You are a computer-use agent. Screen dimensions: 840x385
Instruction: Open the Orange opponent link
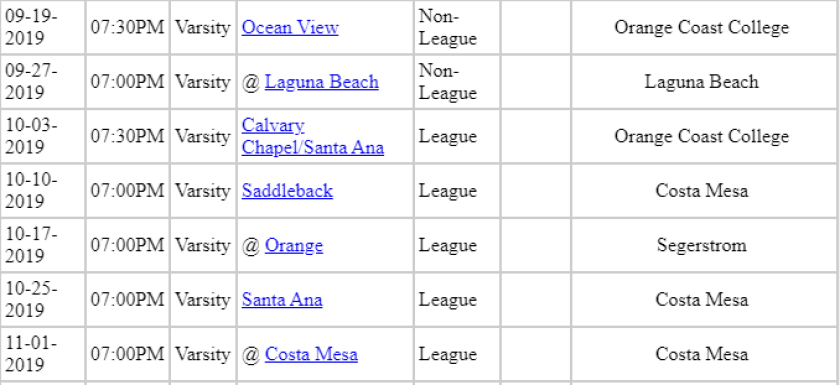(x=294, y=245)
